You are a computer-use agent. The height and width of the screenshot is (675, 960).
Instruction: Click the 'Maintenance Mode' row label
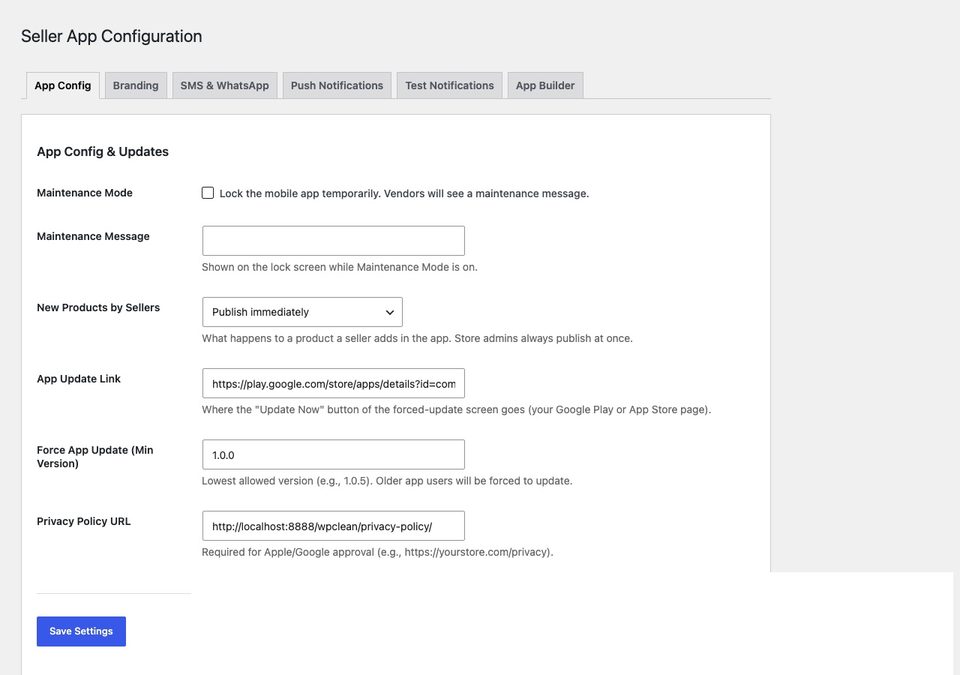point(84,193)
